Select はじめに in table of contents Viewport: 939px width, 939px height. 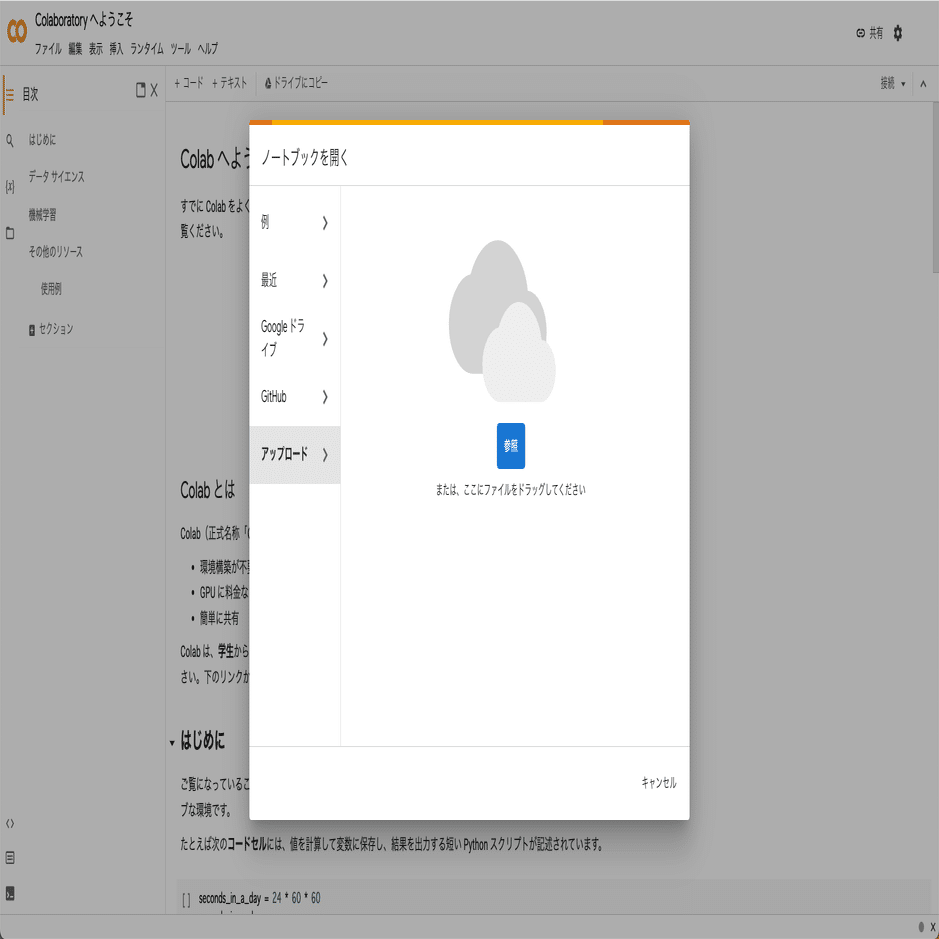coord(42,140)
